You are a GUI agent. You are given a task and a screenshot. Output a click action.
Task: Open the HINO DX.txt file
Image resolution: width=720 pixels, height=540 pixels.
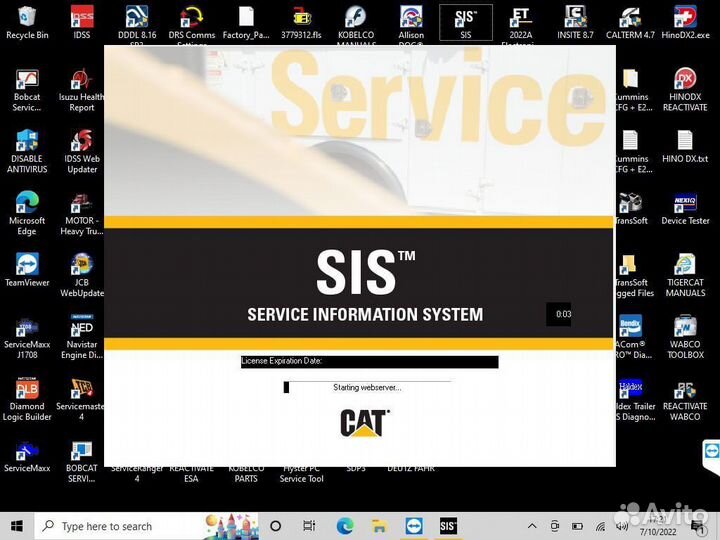(685, 147)
